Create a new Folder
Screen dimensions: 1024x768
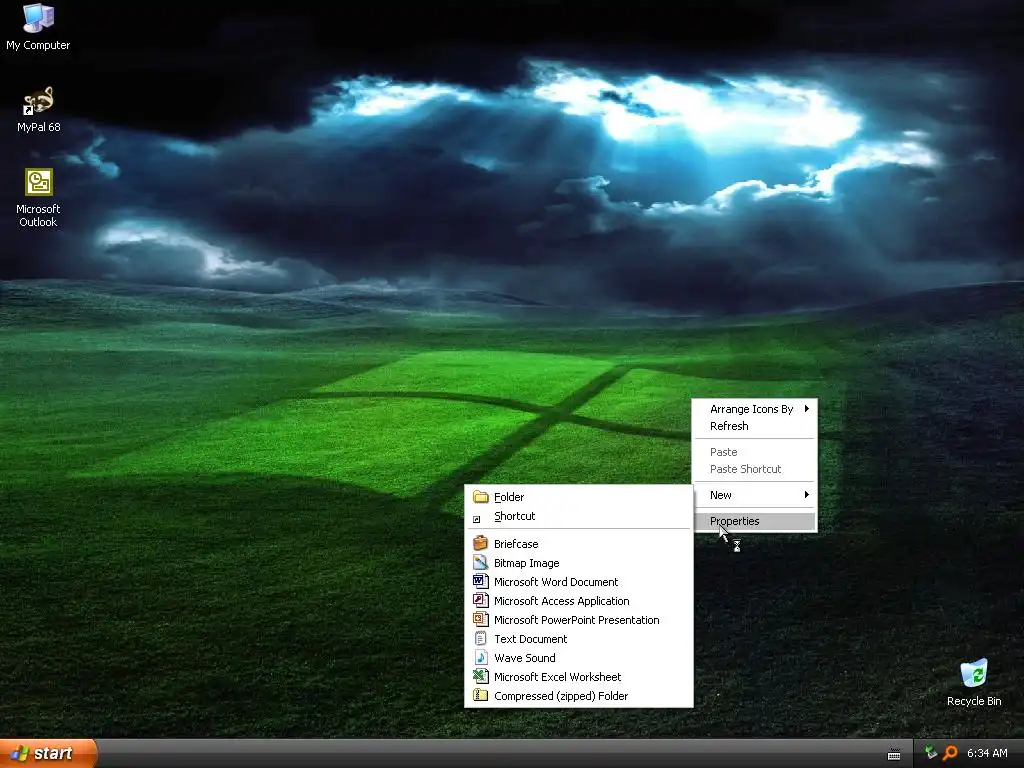tap(579, 497)
